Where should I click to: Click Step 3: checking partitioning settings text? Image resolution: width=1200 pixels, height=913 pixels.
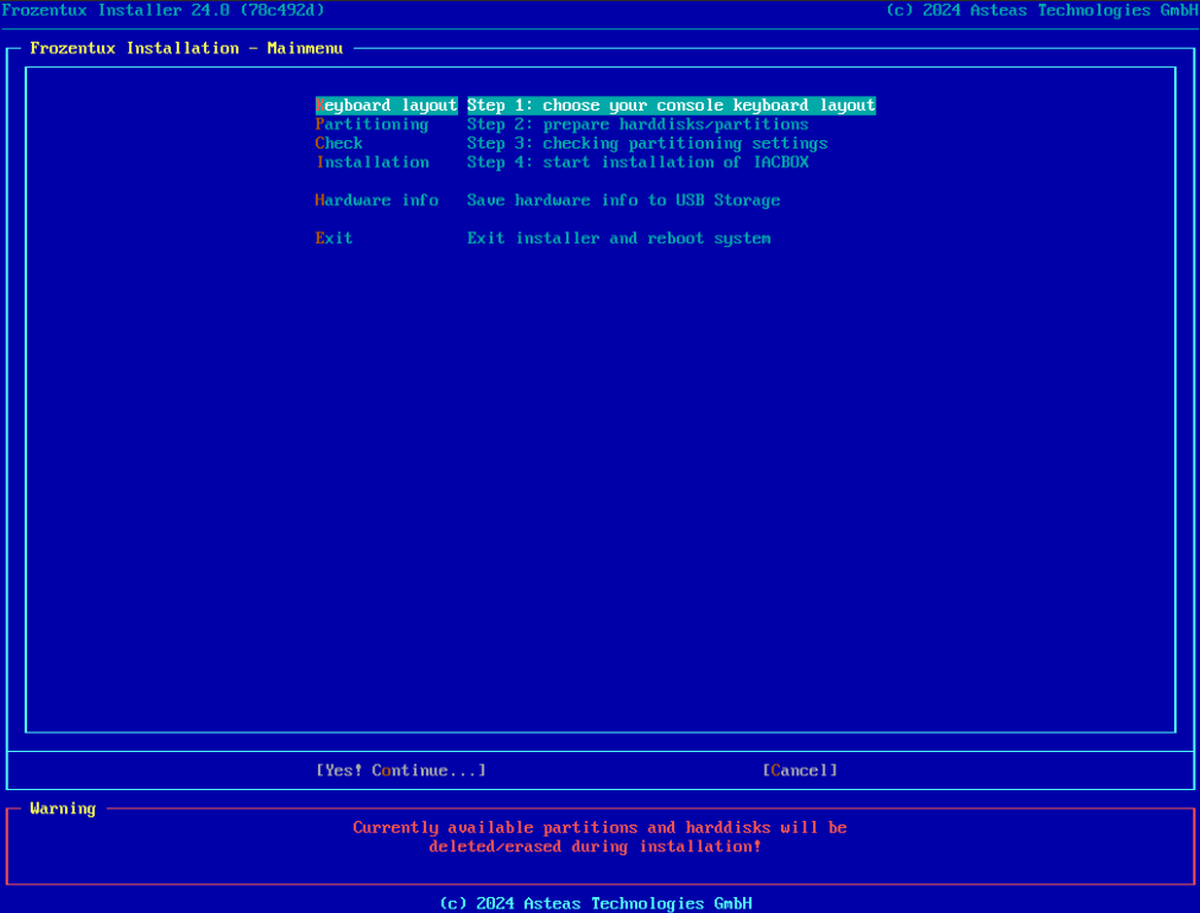pos(647,143)
